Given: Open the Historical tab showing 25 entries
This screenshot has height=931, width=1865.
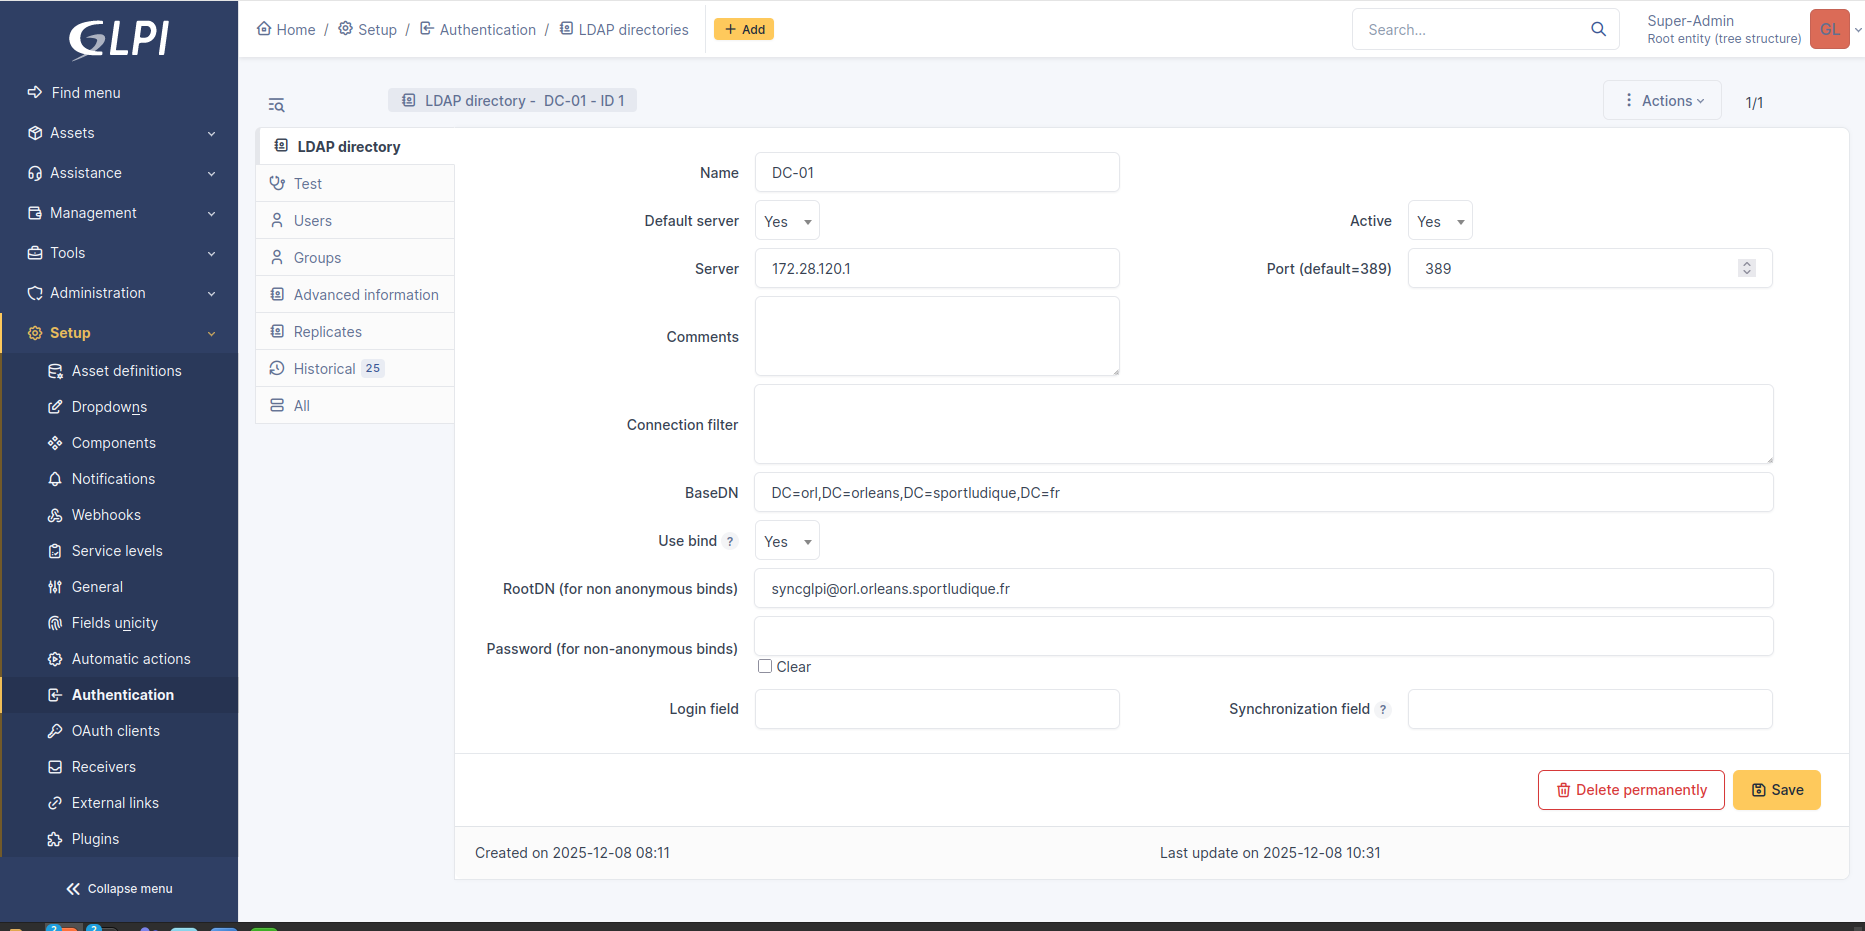Looking at the screenshot, I should (323, 368).
